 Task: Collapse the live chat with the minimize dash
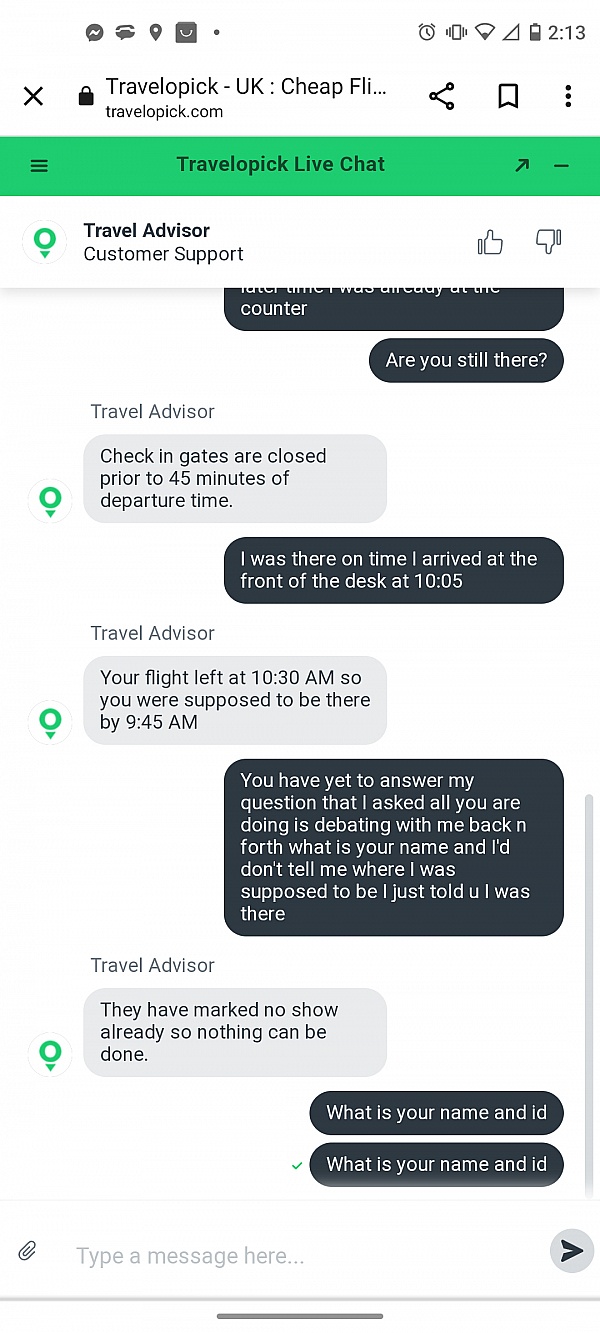point(561,165)
